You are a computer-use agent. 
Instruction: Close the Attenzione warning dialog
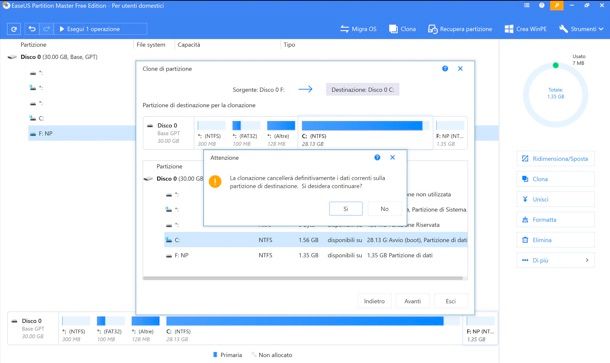coord(393,158)
